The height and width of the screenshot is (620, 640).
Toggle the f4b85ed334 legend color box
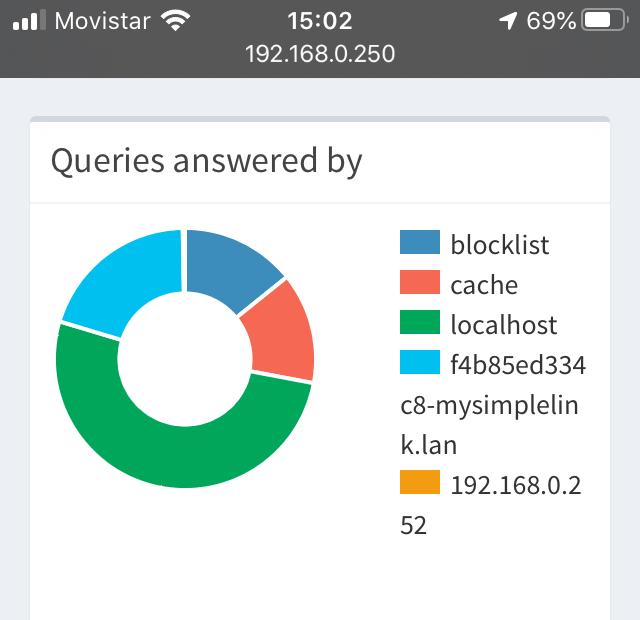(420, 362)
